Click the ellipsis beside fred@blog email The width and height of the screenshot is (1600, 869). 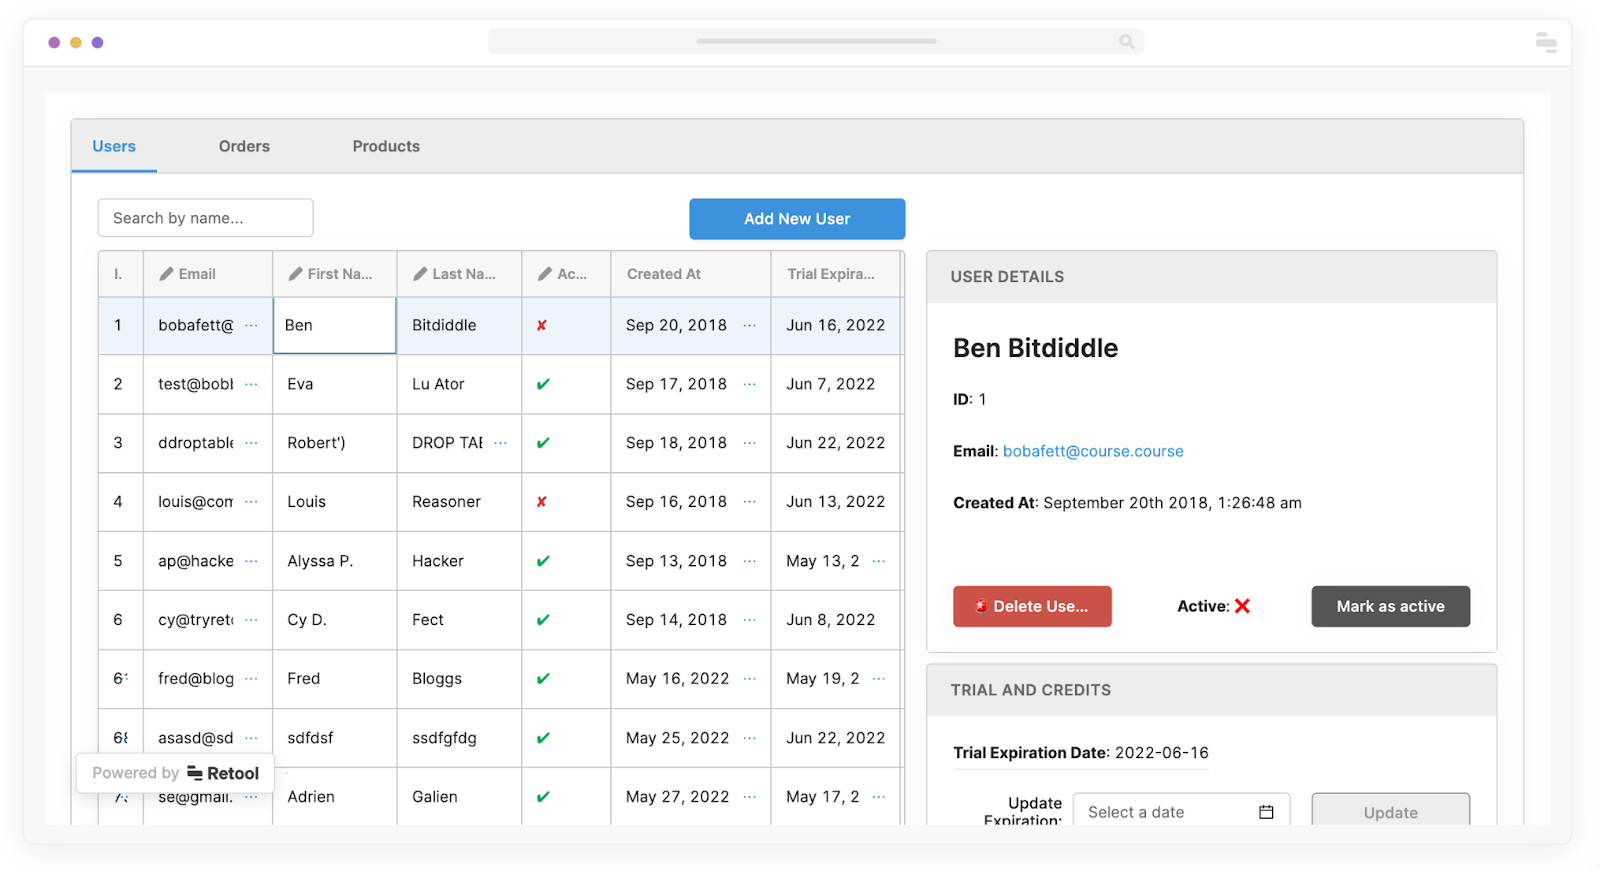pyautogui.click(x=251, y=679)
